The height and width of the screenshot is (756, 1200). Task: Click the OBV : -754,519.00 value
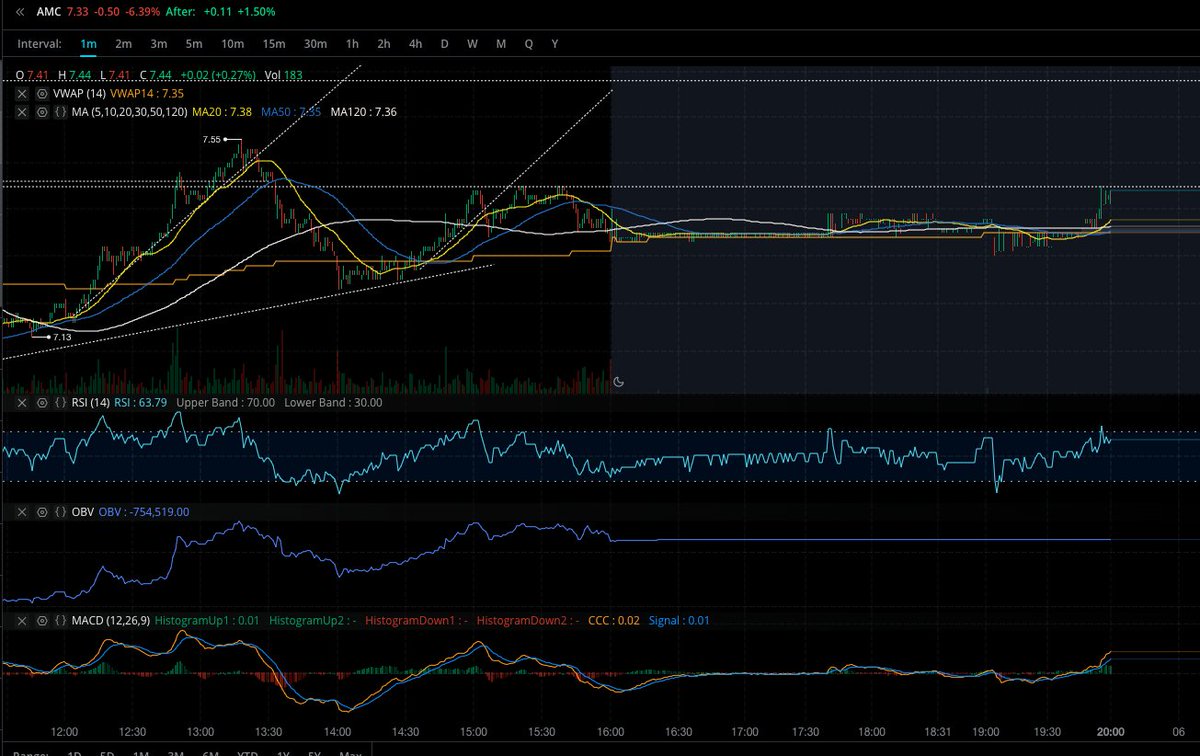(144, 511)
